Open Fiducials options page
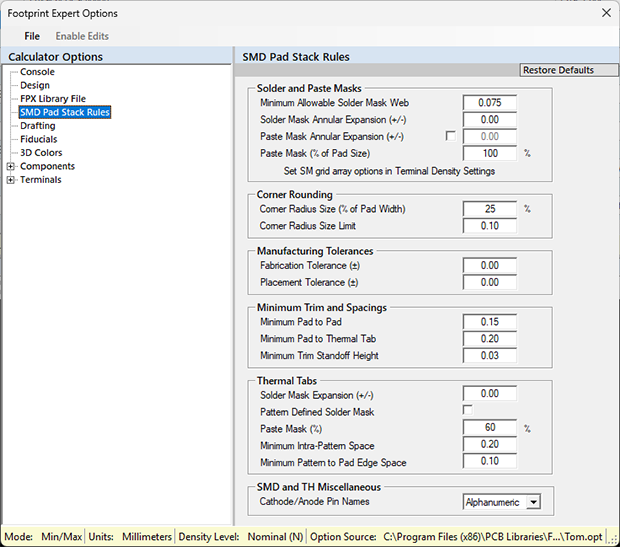The height and width of the screenshot is (547, 620). pyautogui.click(x=39, y=140)
